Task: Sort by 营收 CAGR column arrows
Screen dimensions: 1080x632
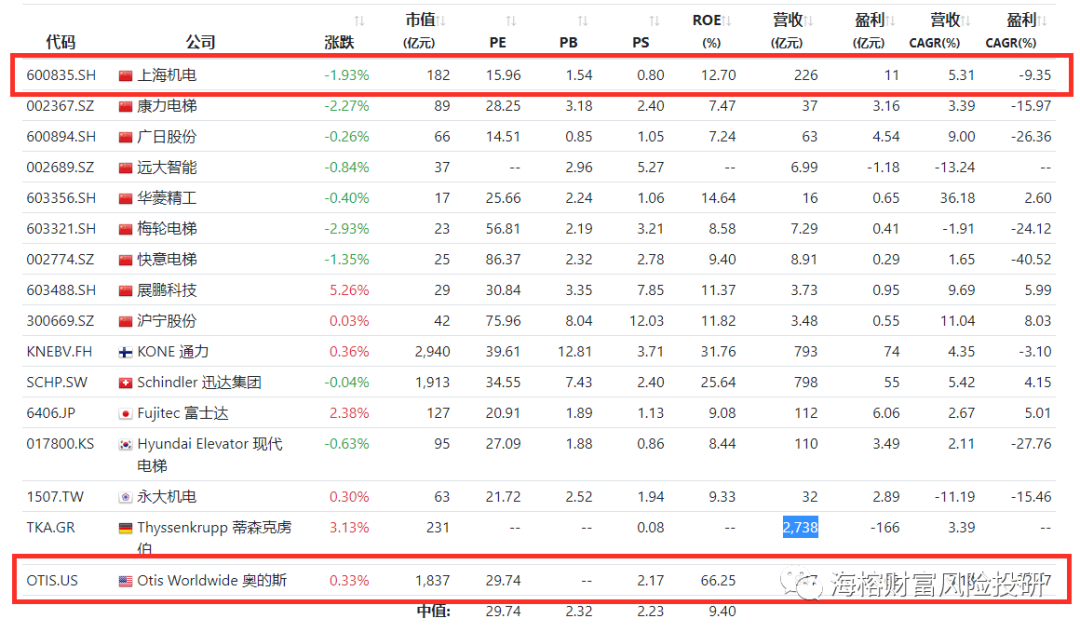Action: [966, 21]
